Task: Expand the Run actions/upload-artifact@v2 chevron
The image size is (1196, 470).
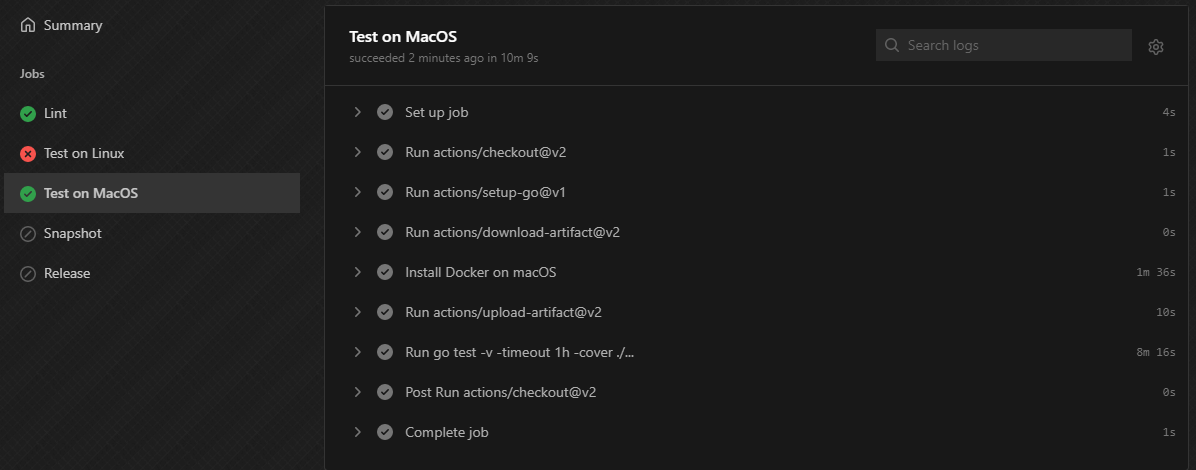Action: [357, 311]
